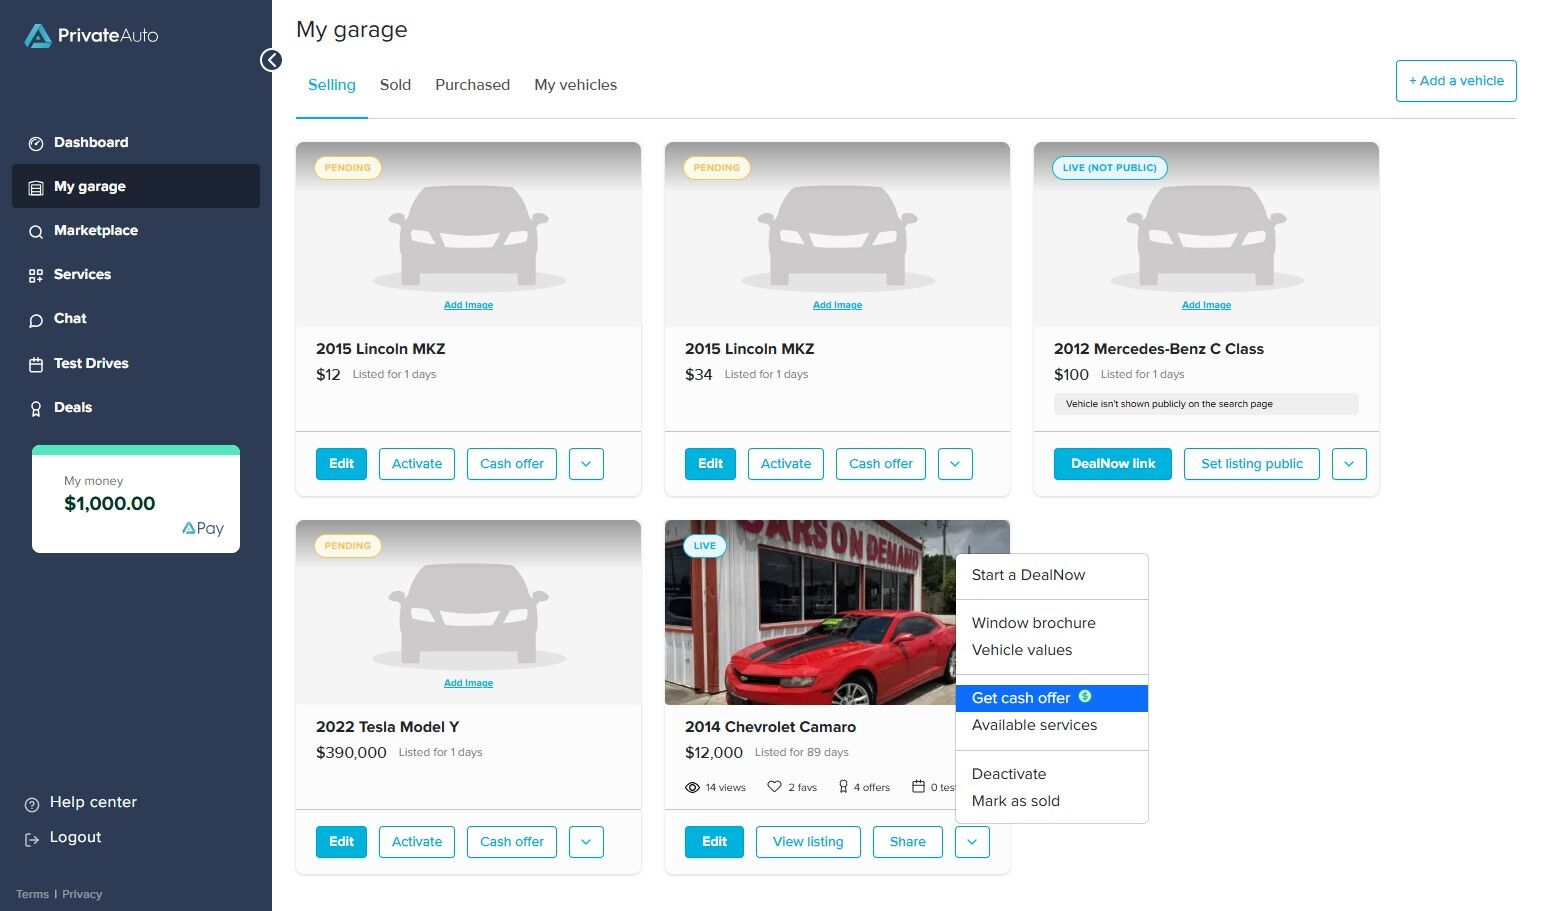Collapse the sidebar with the arrow button

pyautogui.click(x=271, y=60)
